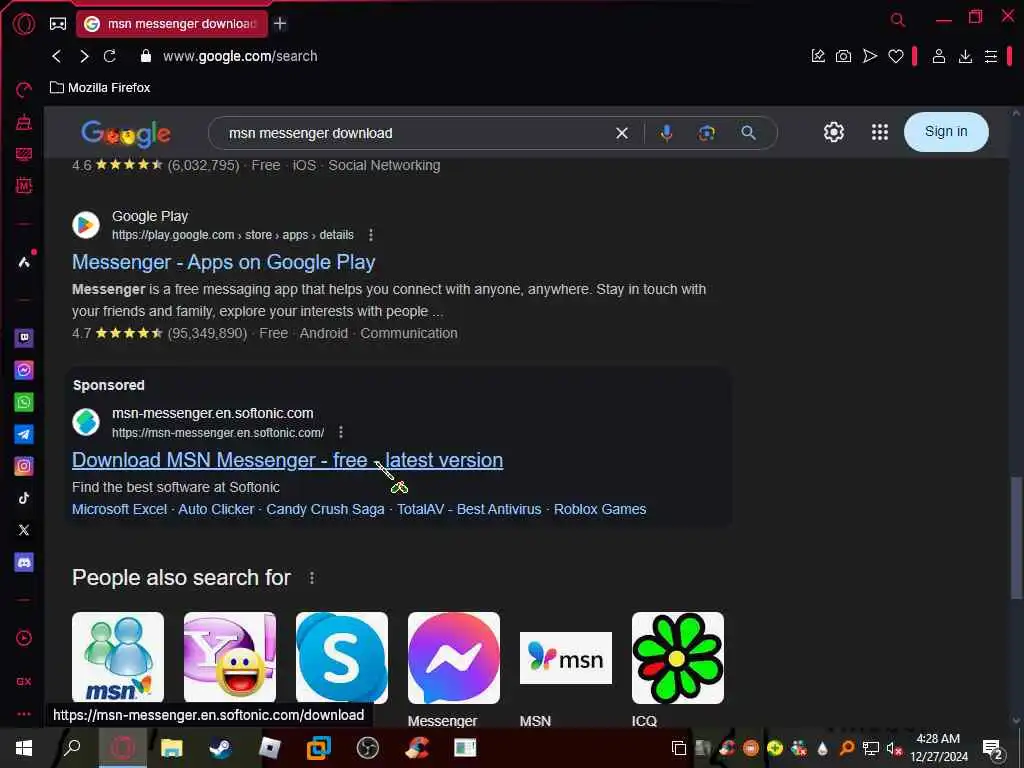Viewport: 1024px width, 768px height.
Task: Open Facebook Messenger in the sidebar
Action: coord(24,370)
